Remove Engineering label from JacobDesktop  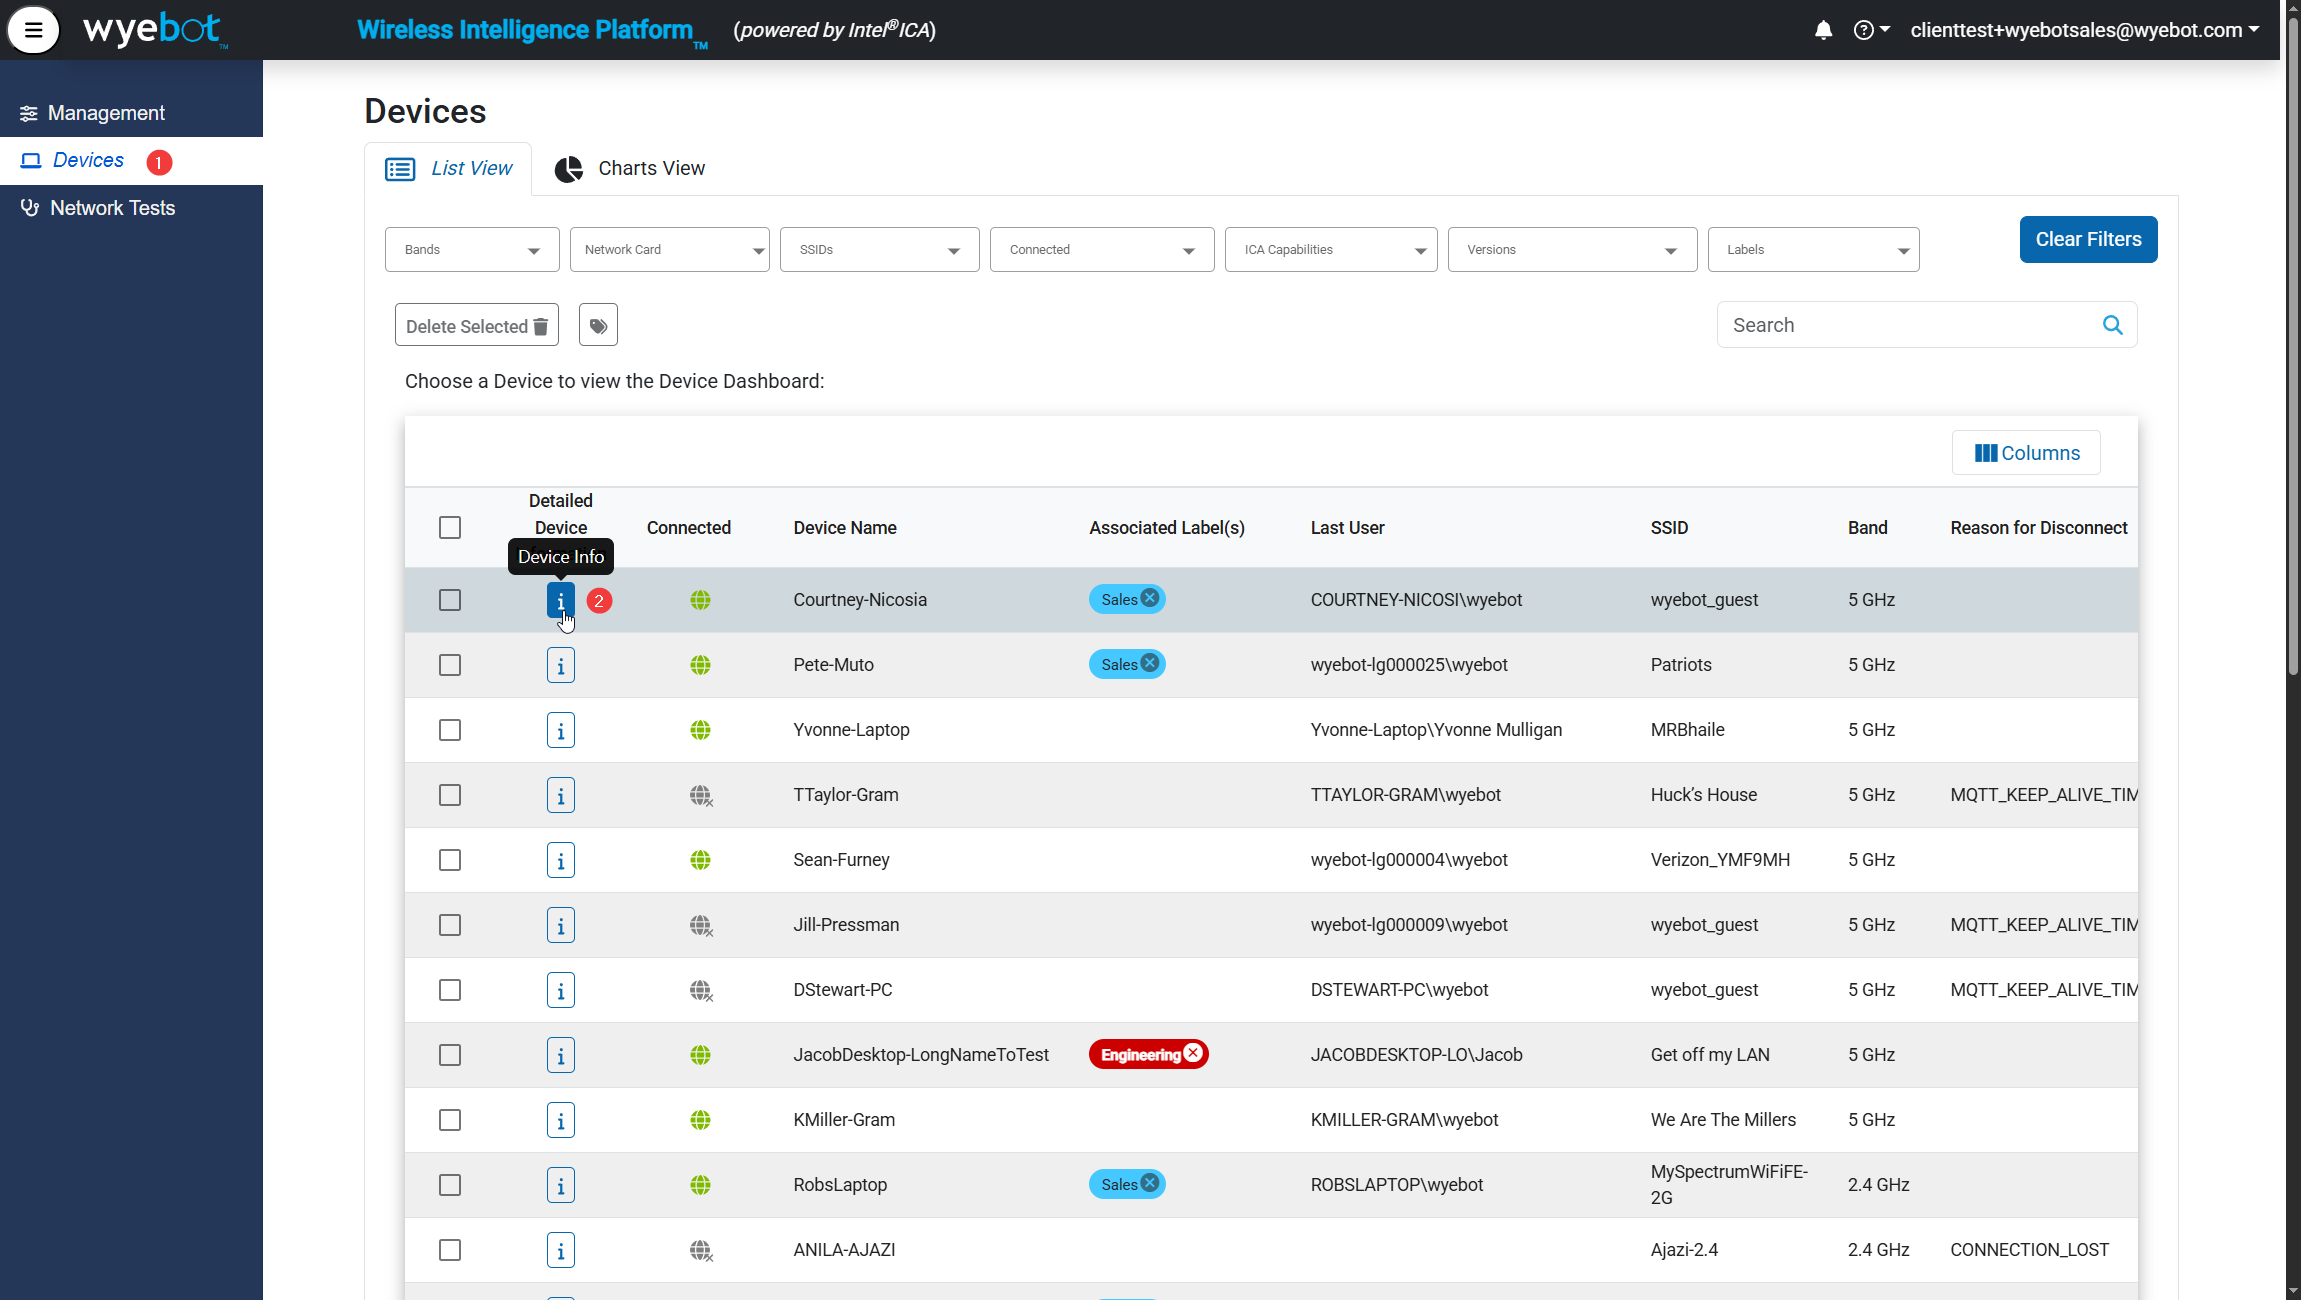coord(1193,1053)
